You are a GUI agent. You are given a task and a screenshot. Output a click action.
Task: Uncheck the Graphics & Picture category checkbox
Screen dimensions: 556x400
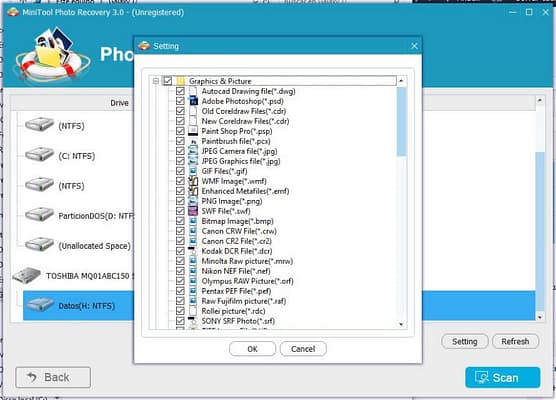point(167,81)
